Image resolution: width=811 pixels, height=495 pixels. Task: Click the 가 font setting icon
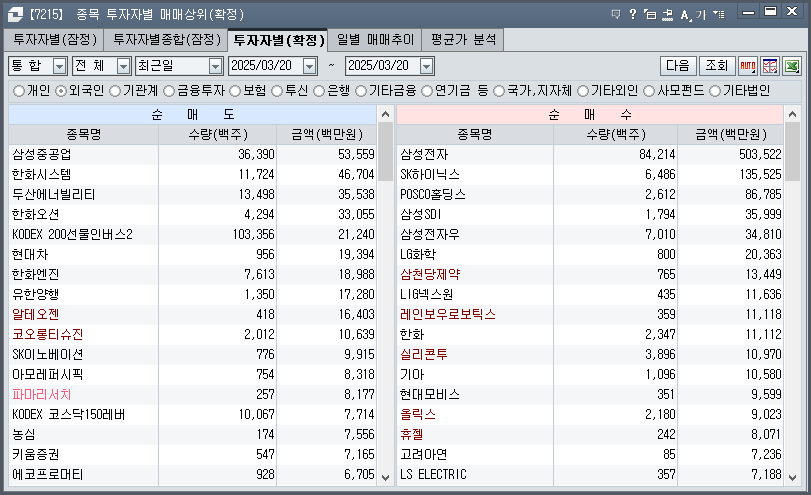[x=701, y=14]
